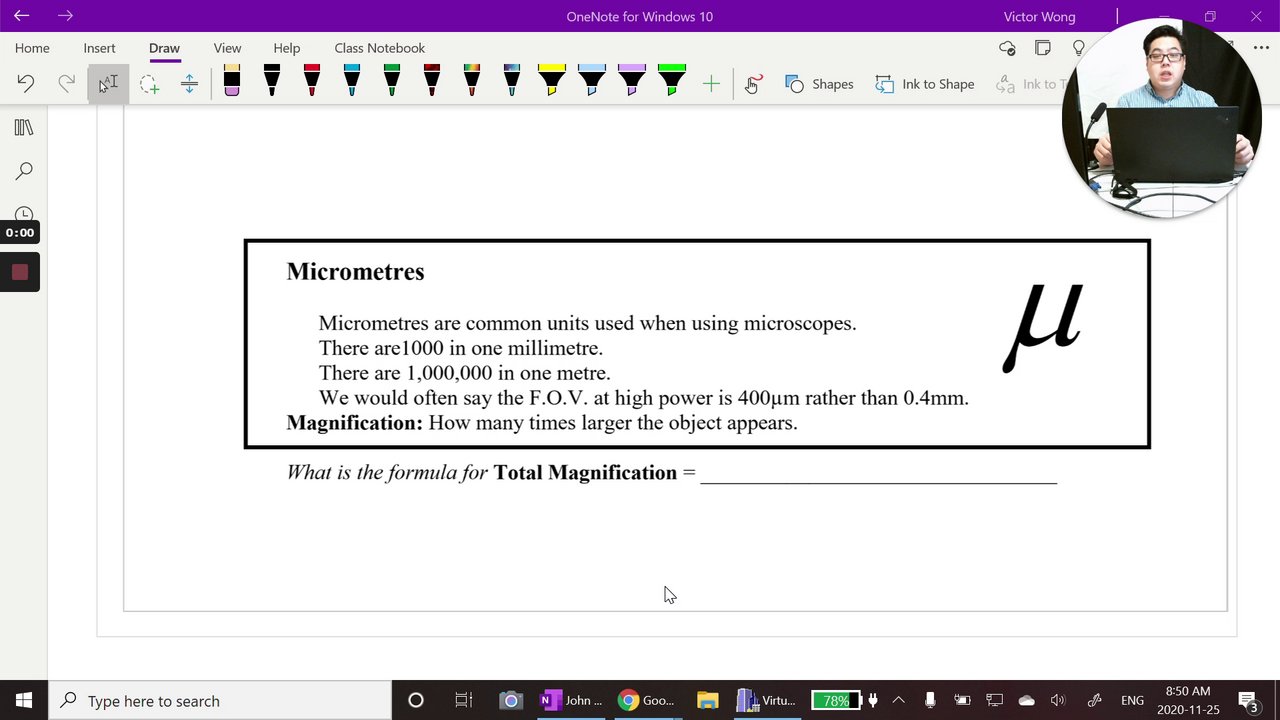1280x720 pixels.
Task: Open the View tab
Action: (227, 48)
